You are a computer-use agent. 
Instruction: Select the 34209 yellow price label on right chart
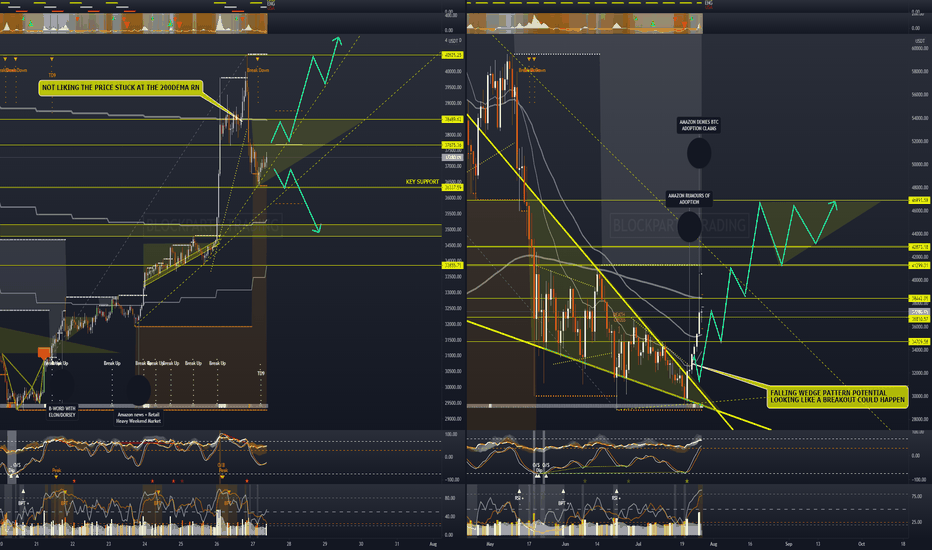[919, 341]
